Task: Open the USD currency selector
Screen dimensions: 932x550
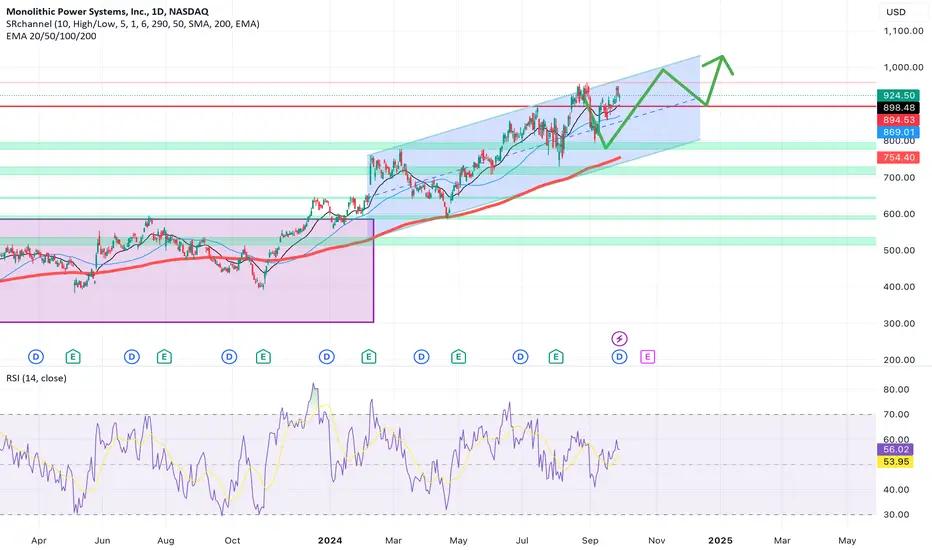Action: pyautogui.click(x=896, y=12)
